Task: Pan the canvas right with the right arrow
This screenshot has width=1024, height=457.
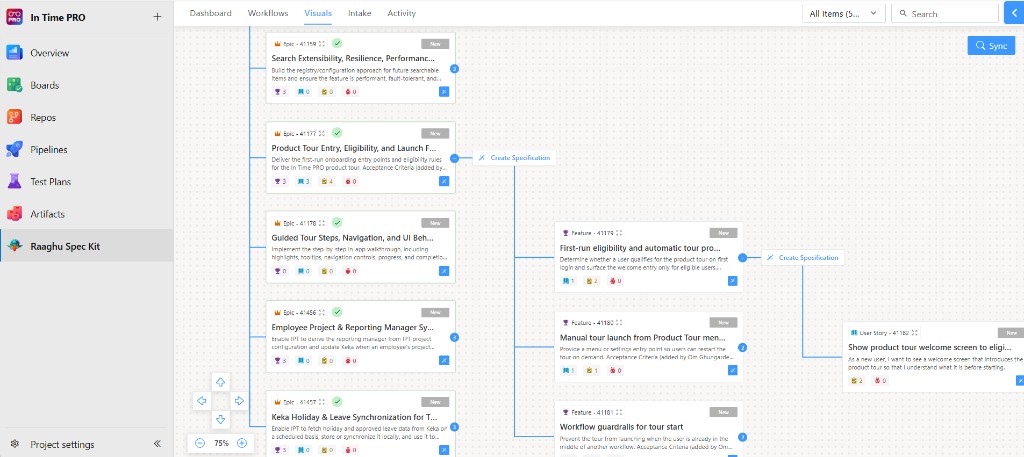Action: (x=240, y=401)
